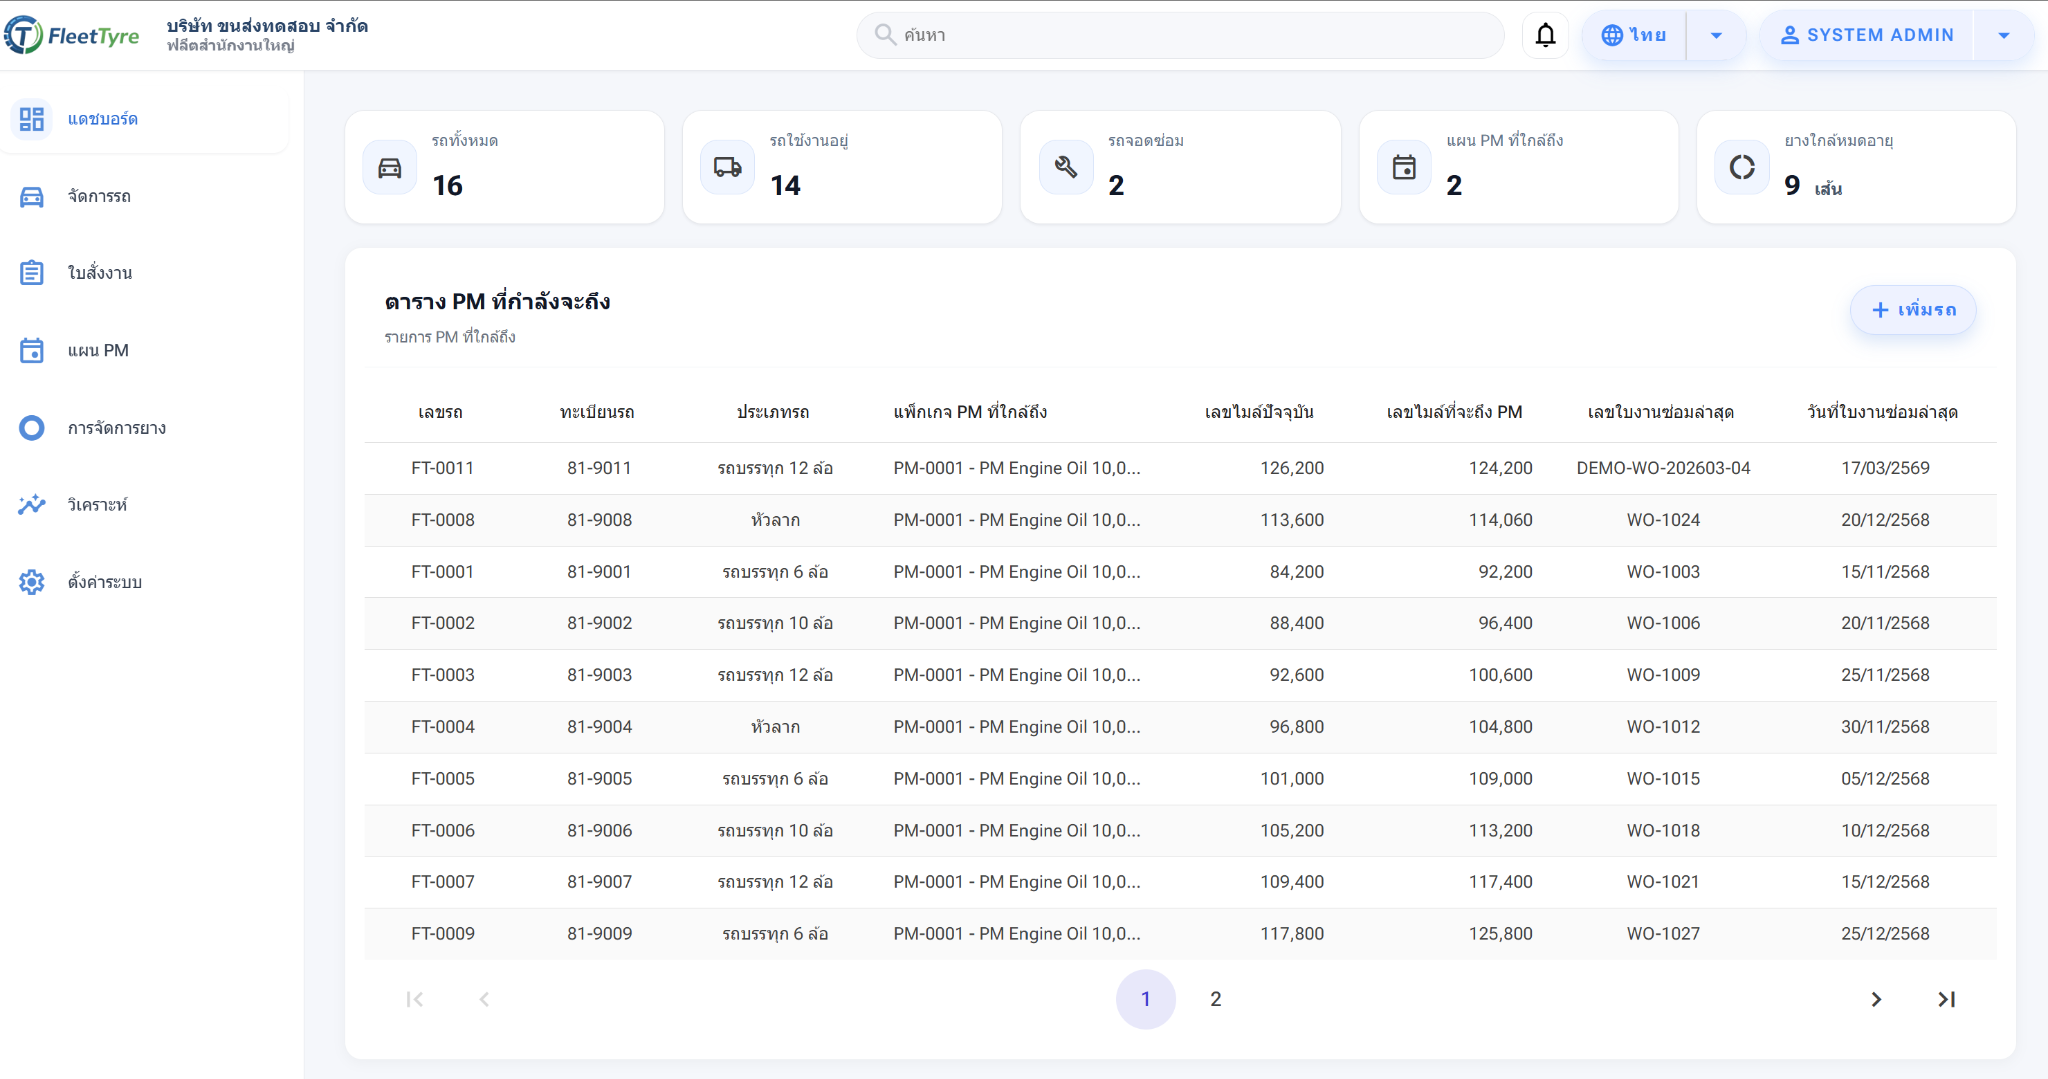Open the ใบสั่งงาน work order icon
This screenshot has height=1079, width=2048.
click(x=32, y=271)
